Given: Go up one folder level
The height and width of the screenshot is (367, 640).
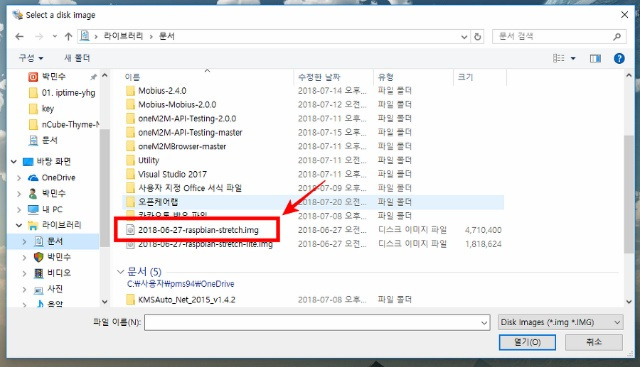Looking at the screenshot, I should coord(68,37).
